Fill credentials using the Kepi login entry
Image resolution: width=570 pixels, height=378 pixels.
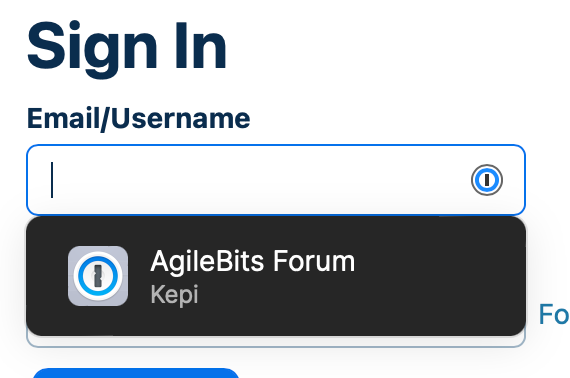click(x=276, y=276)
